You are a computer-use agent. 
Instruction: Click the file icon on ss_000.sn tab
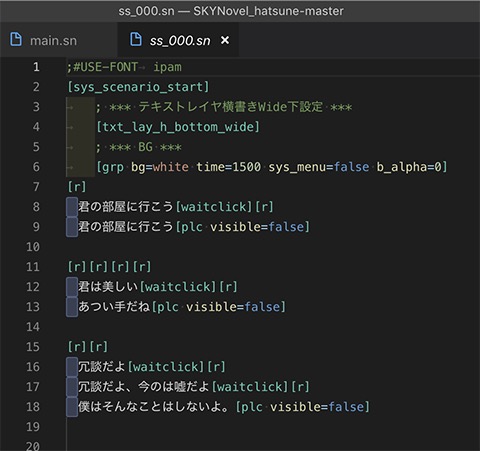click(136, 39)
